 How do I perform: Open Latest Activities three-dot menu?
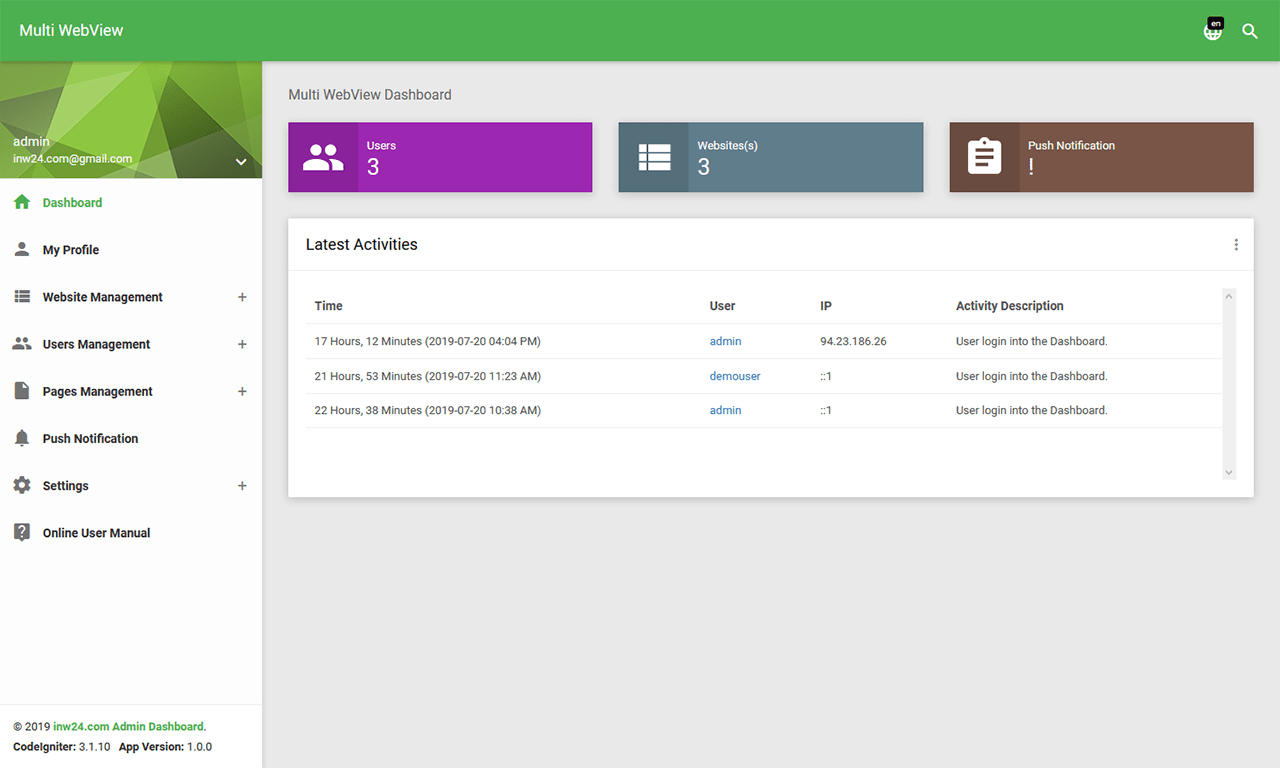pos(1236,244)
